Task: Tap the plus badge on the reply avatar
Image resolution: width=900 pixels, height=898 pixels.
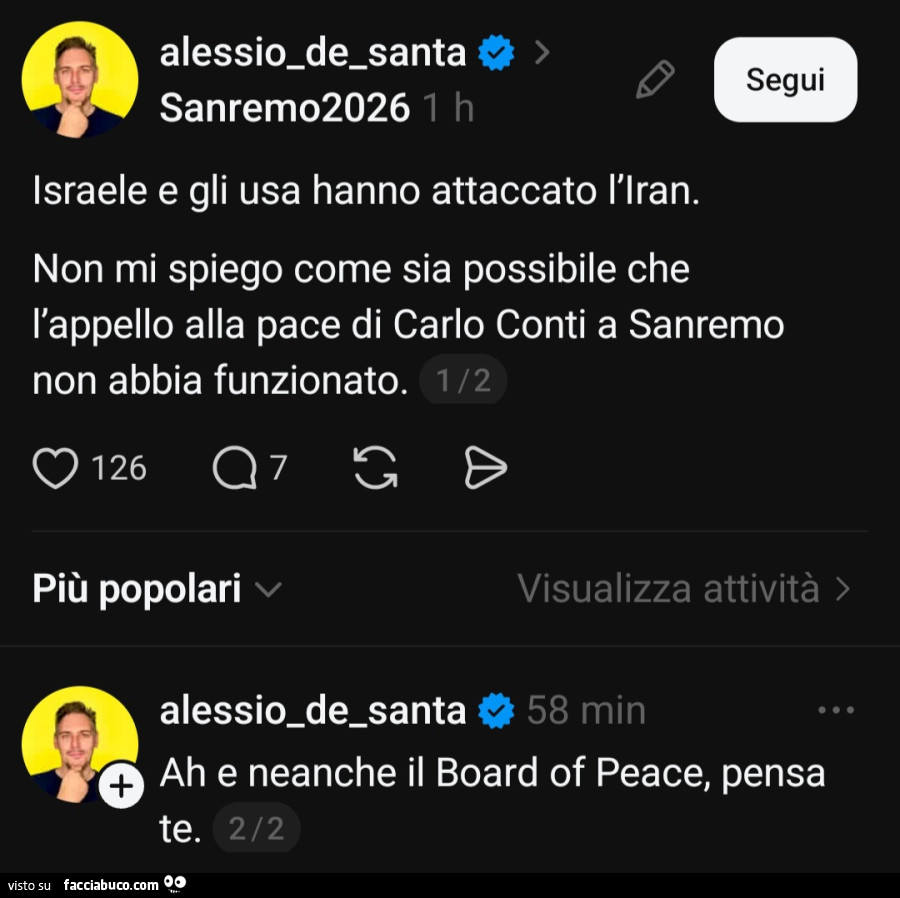Action: point(122,788)
